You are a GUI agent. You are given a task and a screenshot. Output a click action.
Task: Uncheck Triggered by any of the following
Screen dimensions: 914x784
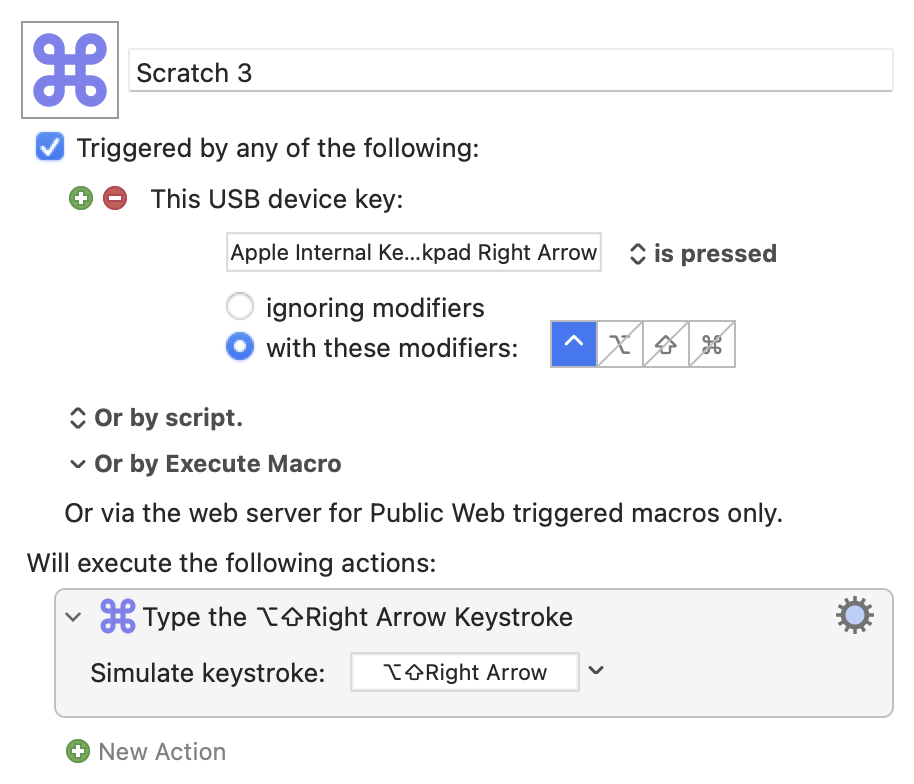click(50, 148)
